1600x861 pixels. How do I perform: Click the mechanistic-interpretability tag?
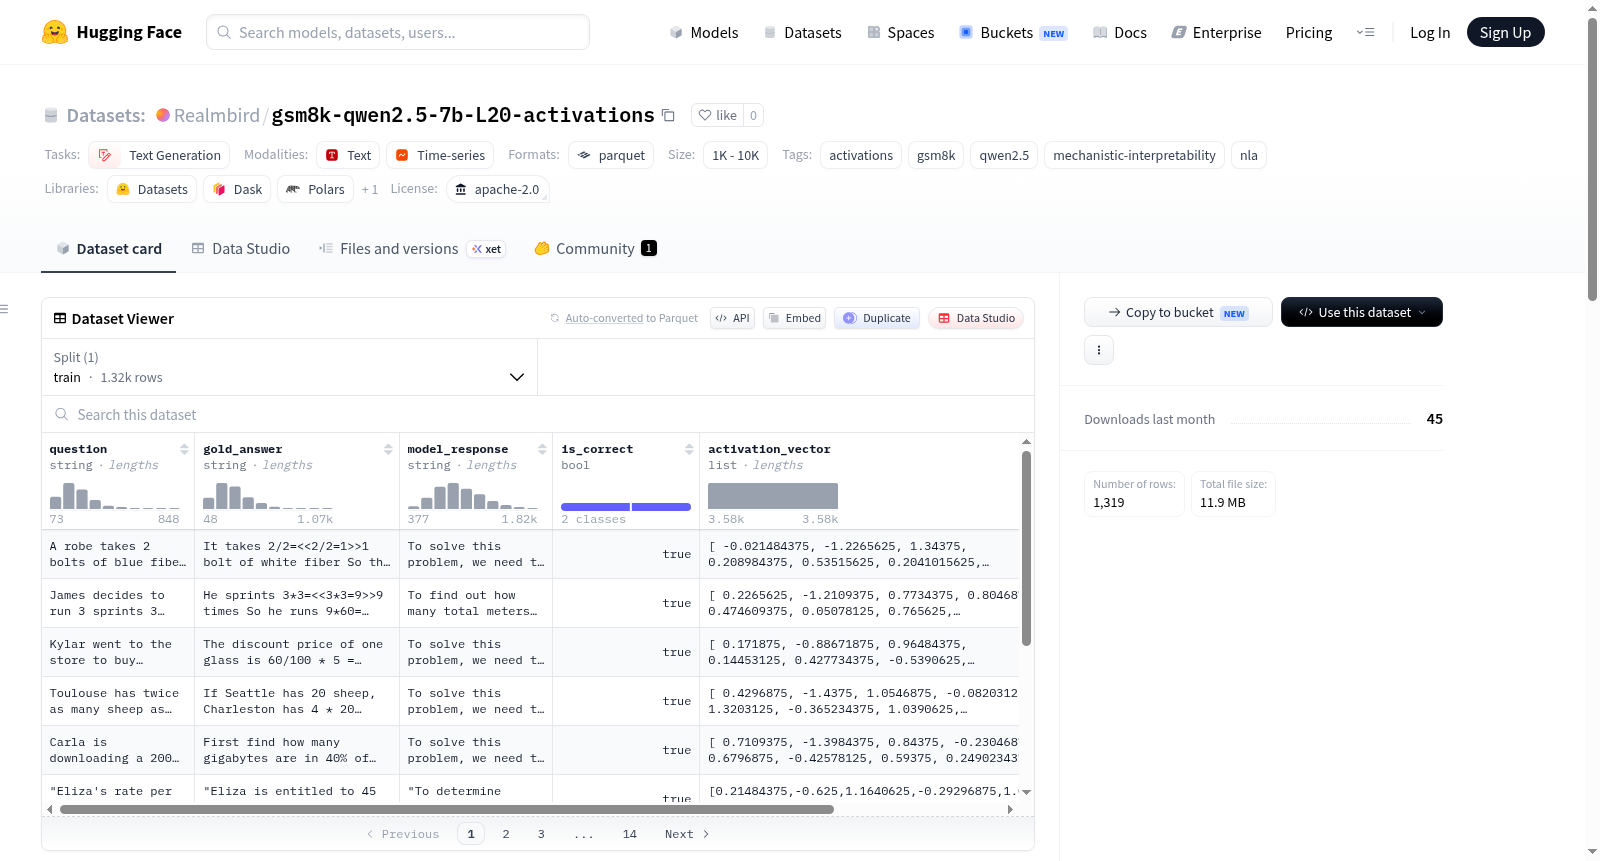pyautogui.click(x=1134, y=155)
